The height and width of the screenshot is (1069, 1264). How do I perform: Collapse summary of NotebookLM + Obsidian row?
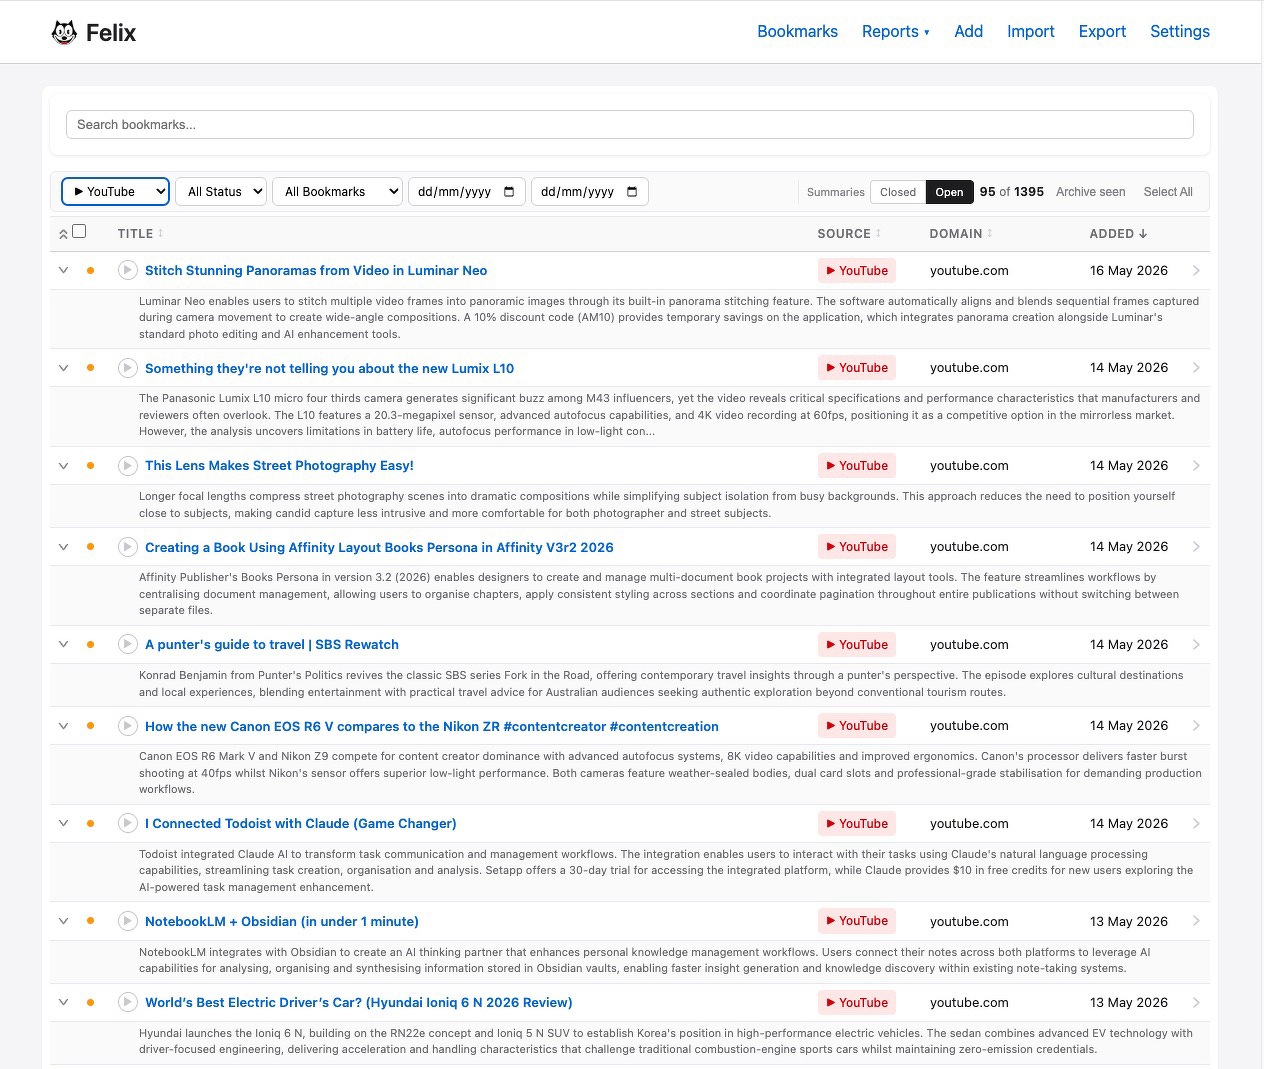[x=63, y=921]
